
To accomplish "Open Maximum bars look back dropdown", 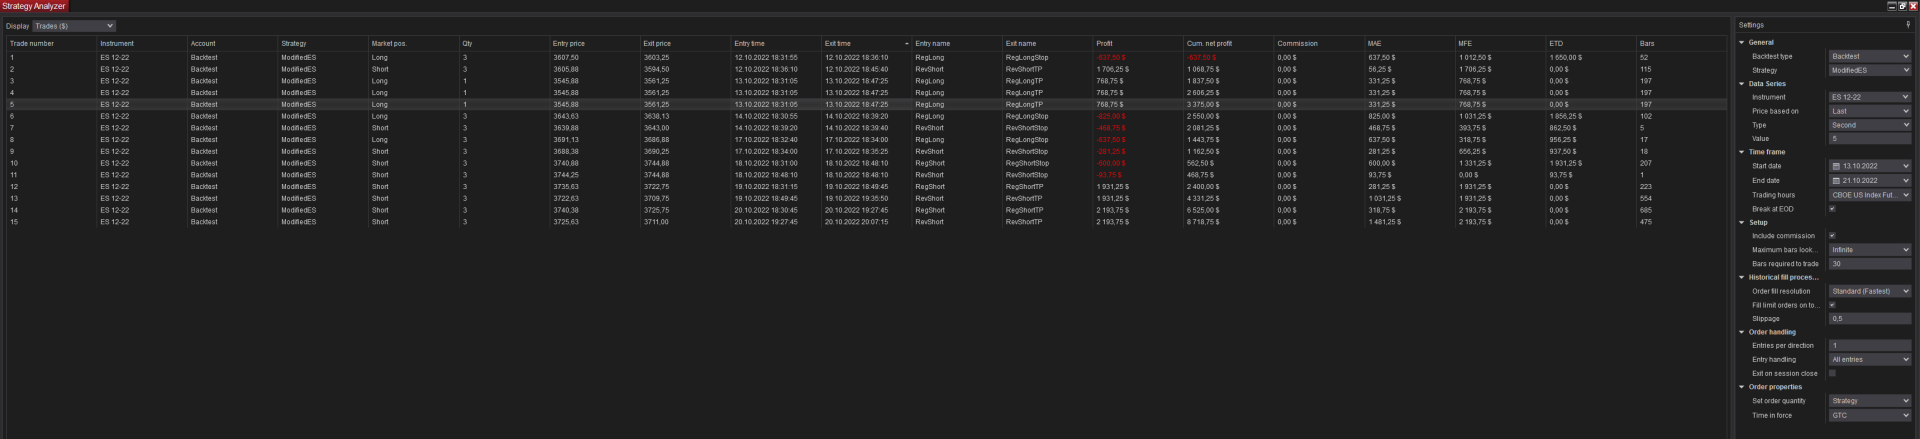I will pyautogui.click(x=1870, y=250).
